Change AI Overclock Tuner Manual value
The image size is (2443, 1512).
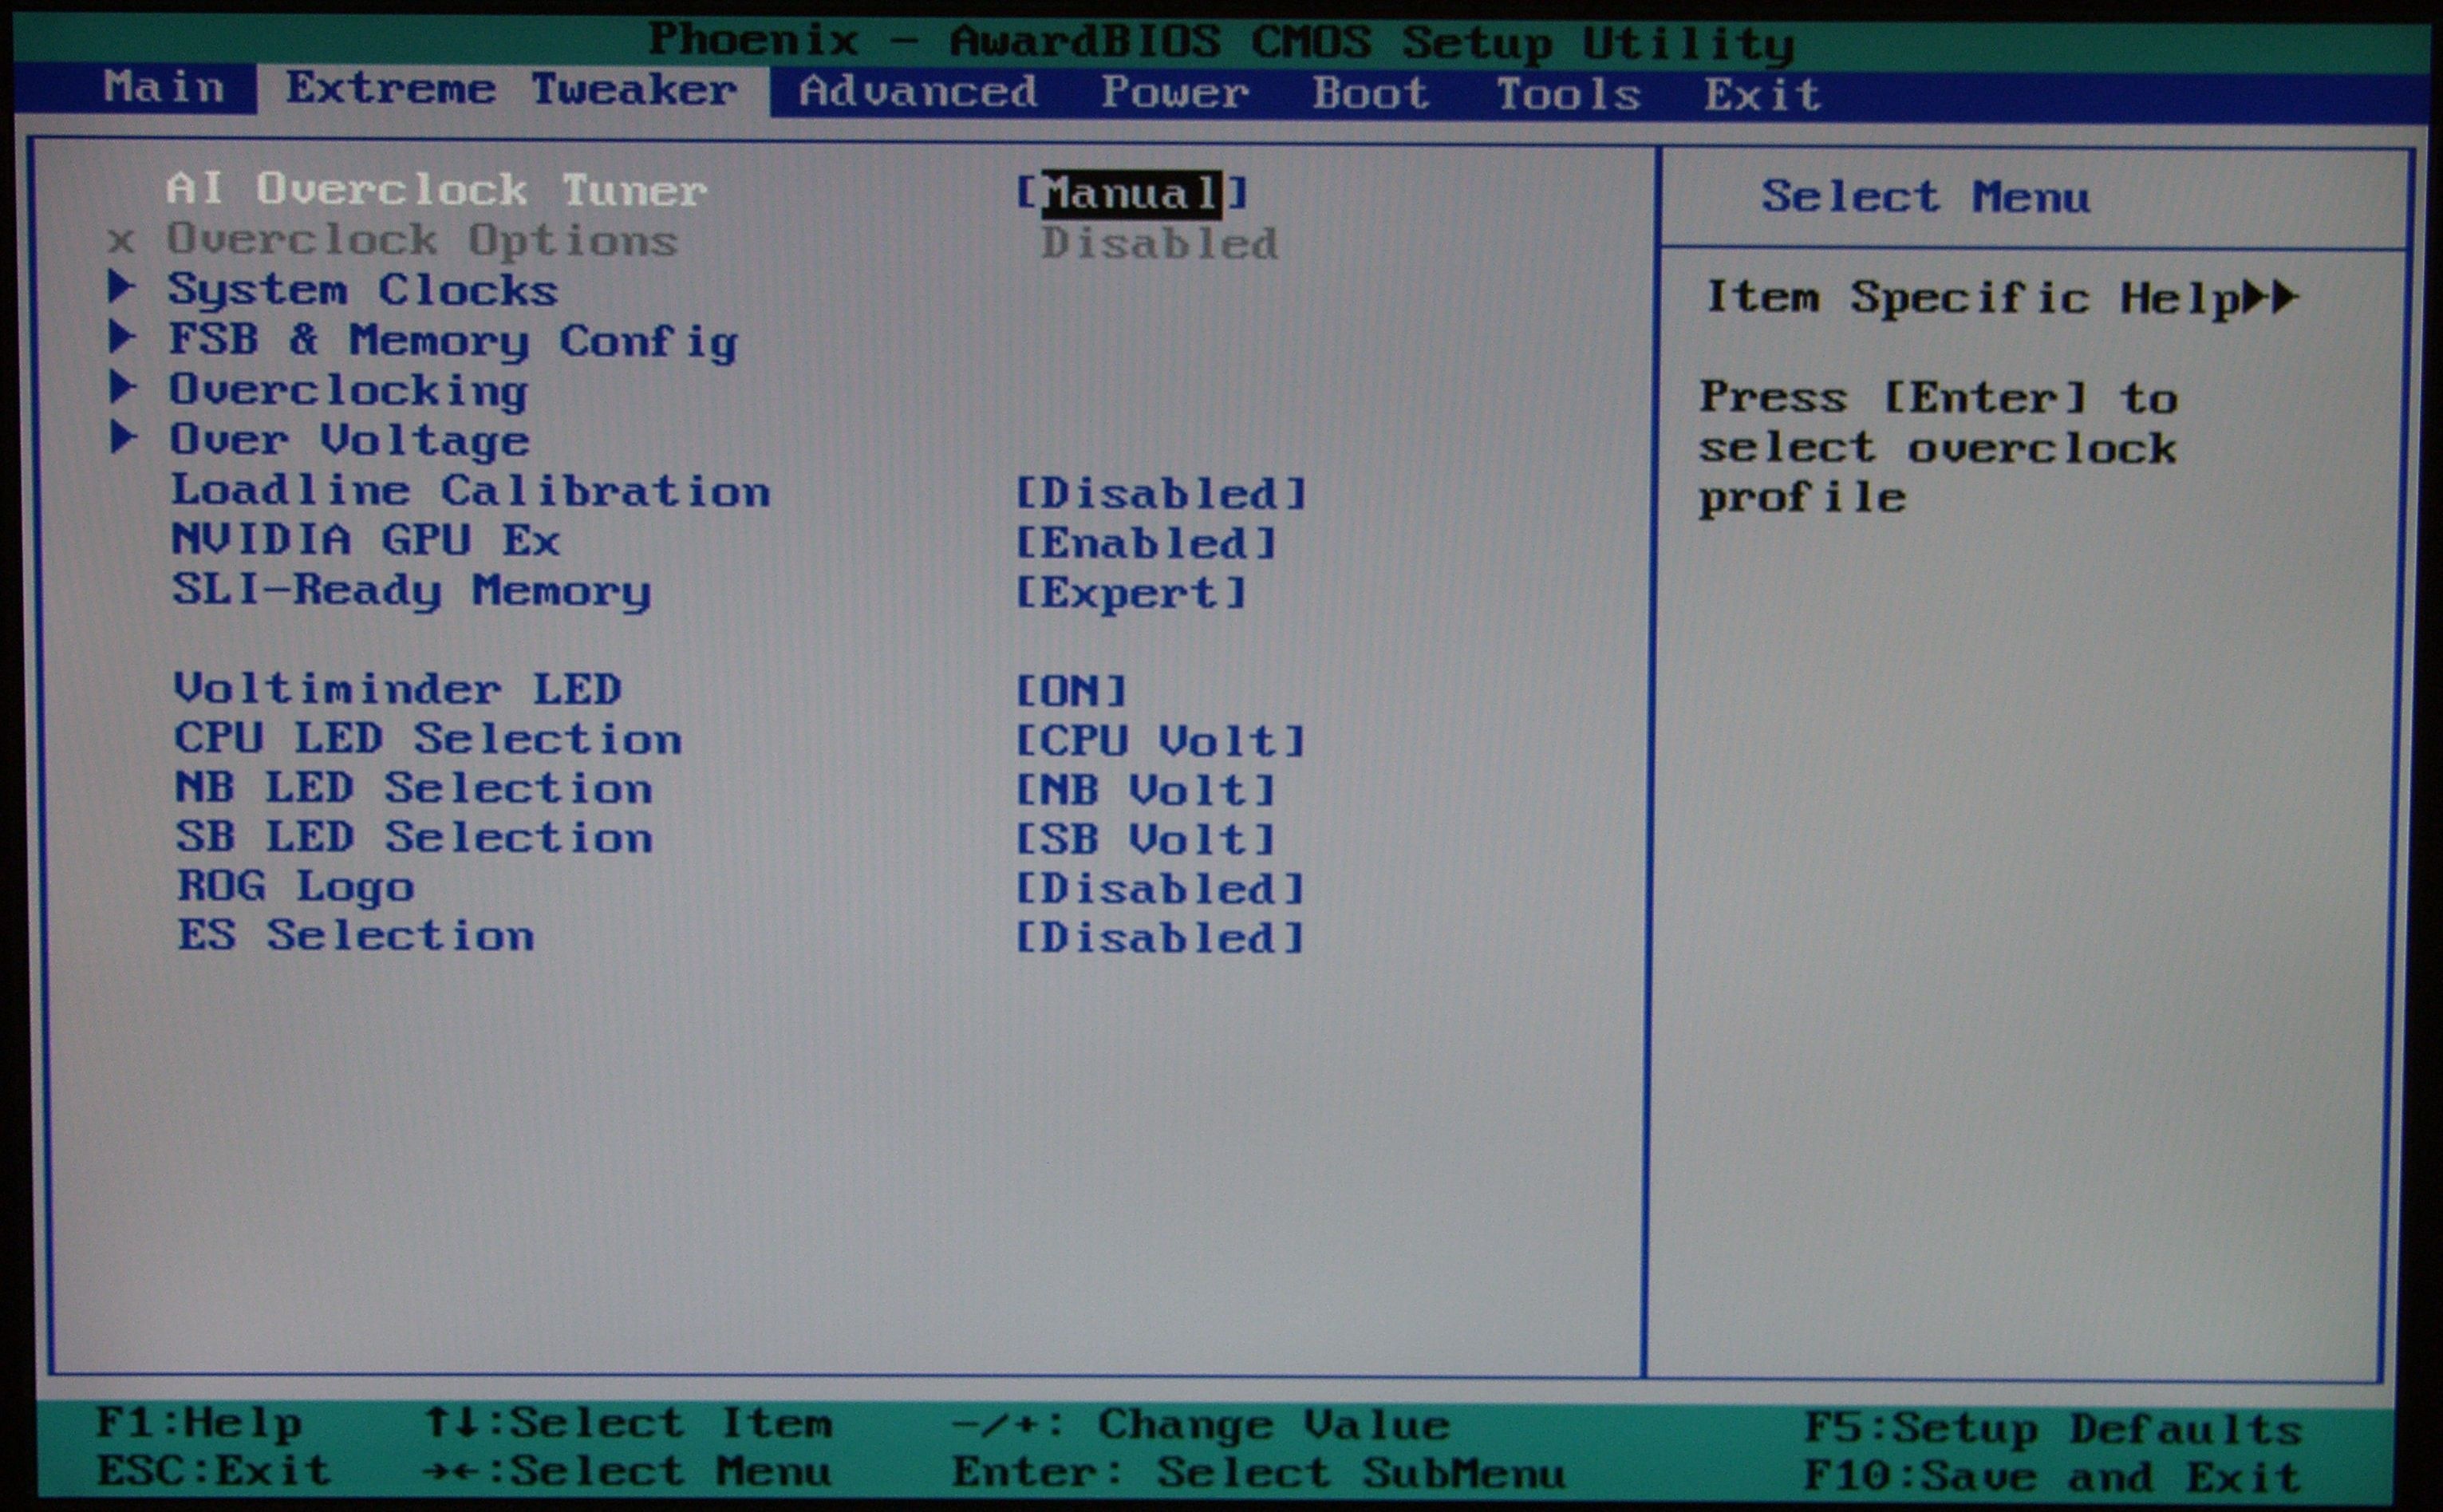click(1131, 193)
